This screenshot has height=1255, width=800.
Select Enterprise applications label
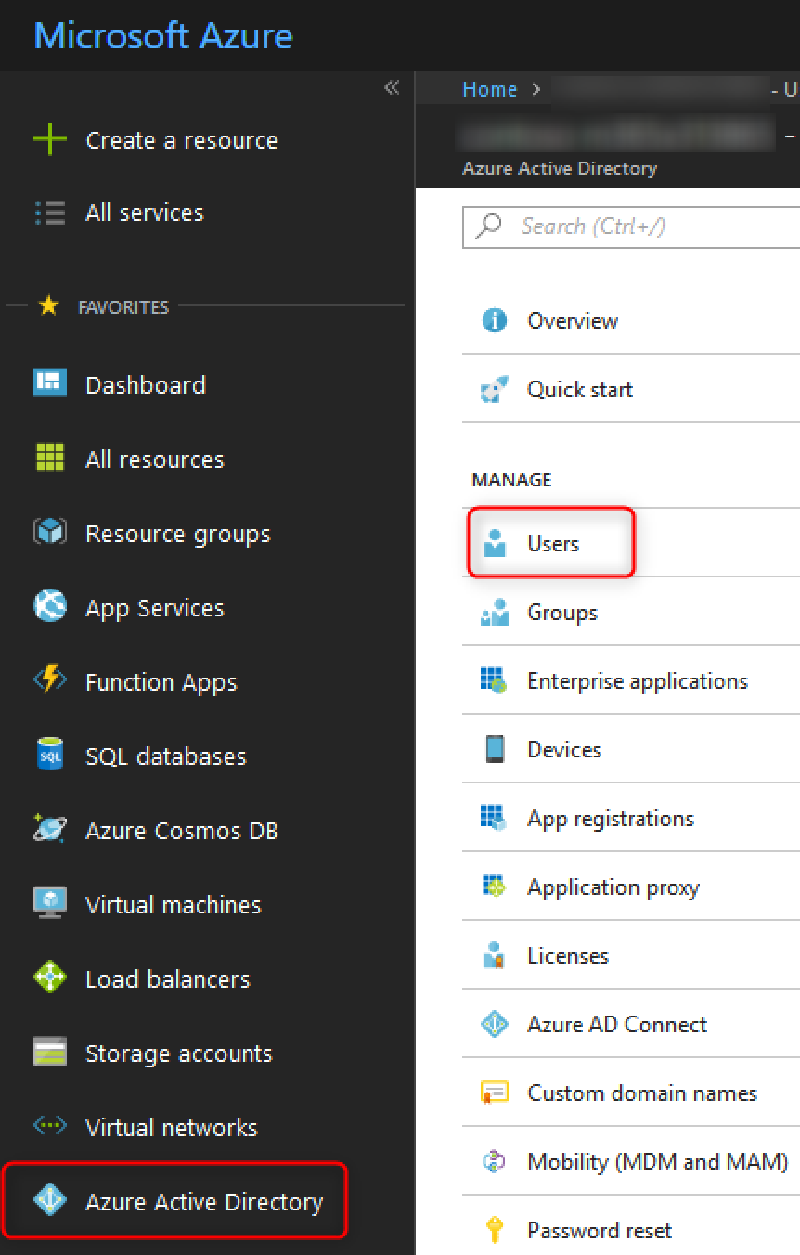click(637, 681)
